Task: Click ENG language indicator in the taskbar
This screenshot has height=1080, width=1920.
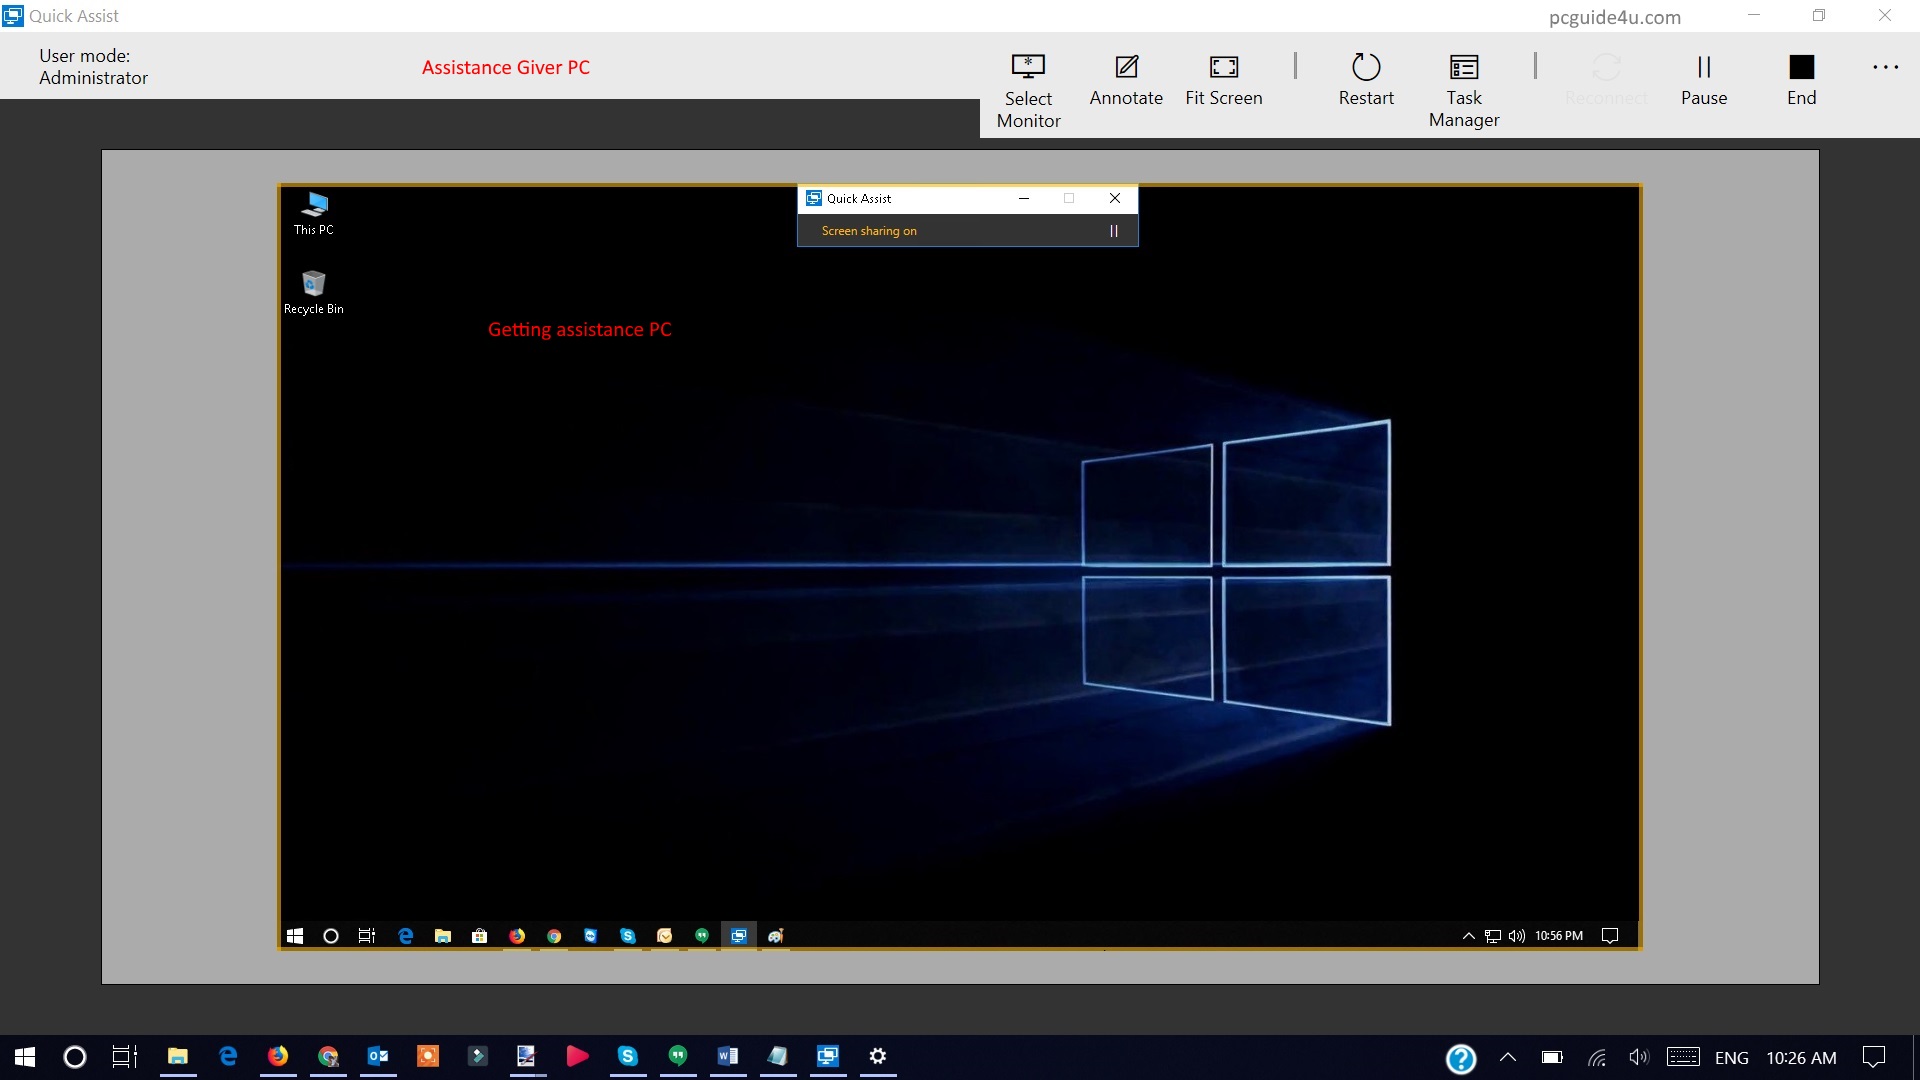Action: [1731, 1058]
